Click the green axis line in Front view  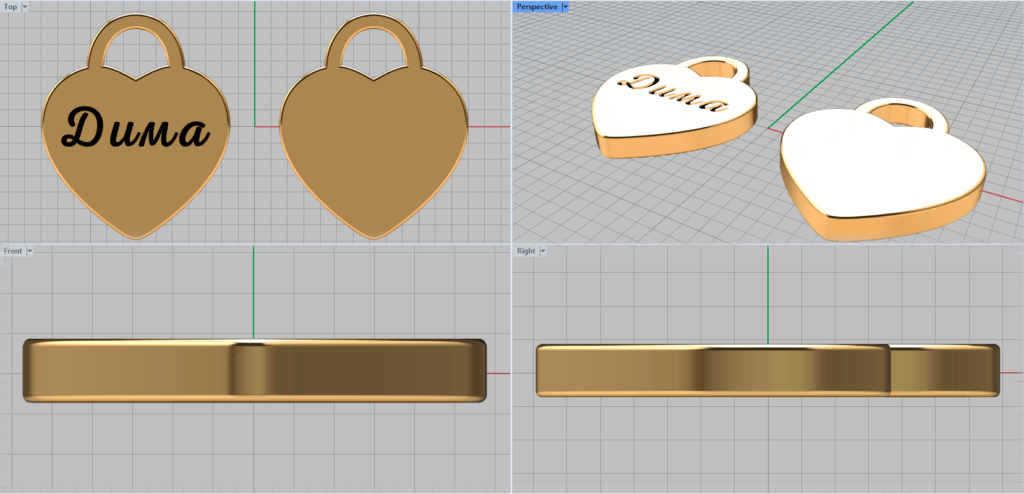coord(254,290)
